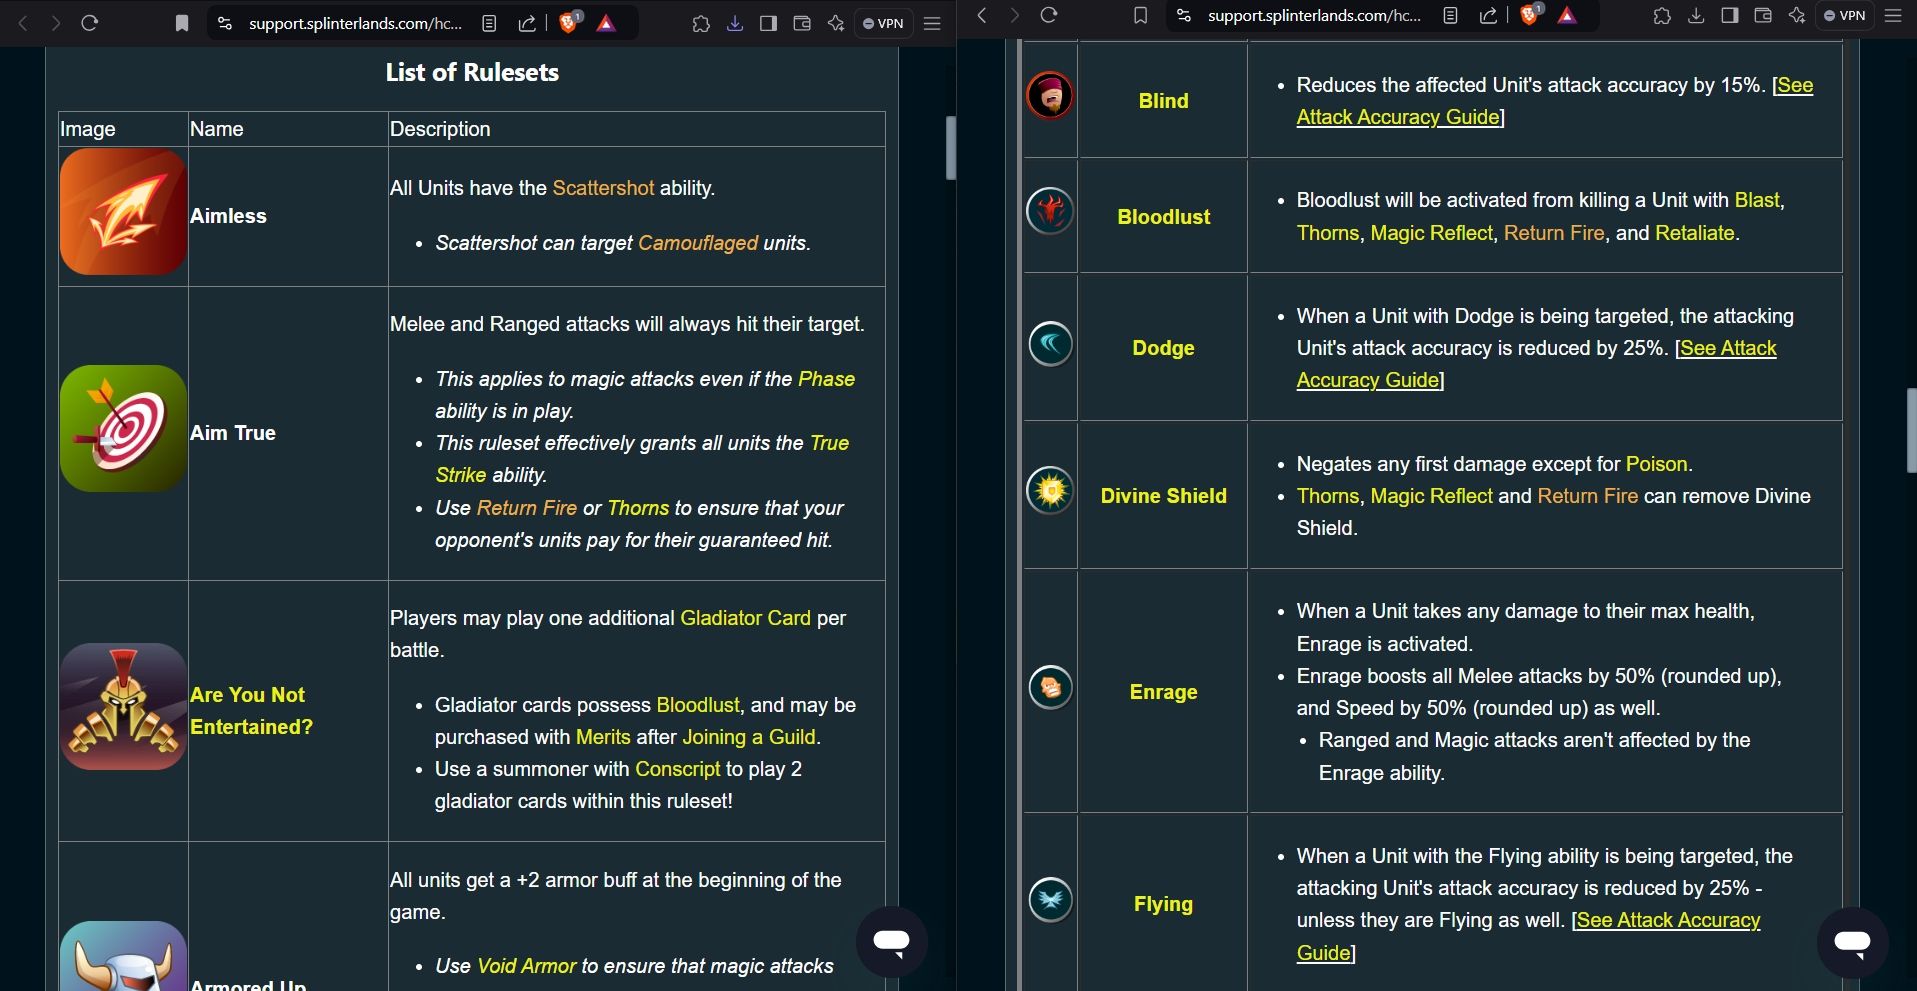Share the page from the left browser address bar
This screenshot has height=991, width=1917.
(x=526, y=23)
